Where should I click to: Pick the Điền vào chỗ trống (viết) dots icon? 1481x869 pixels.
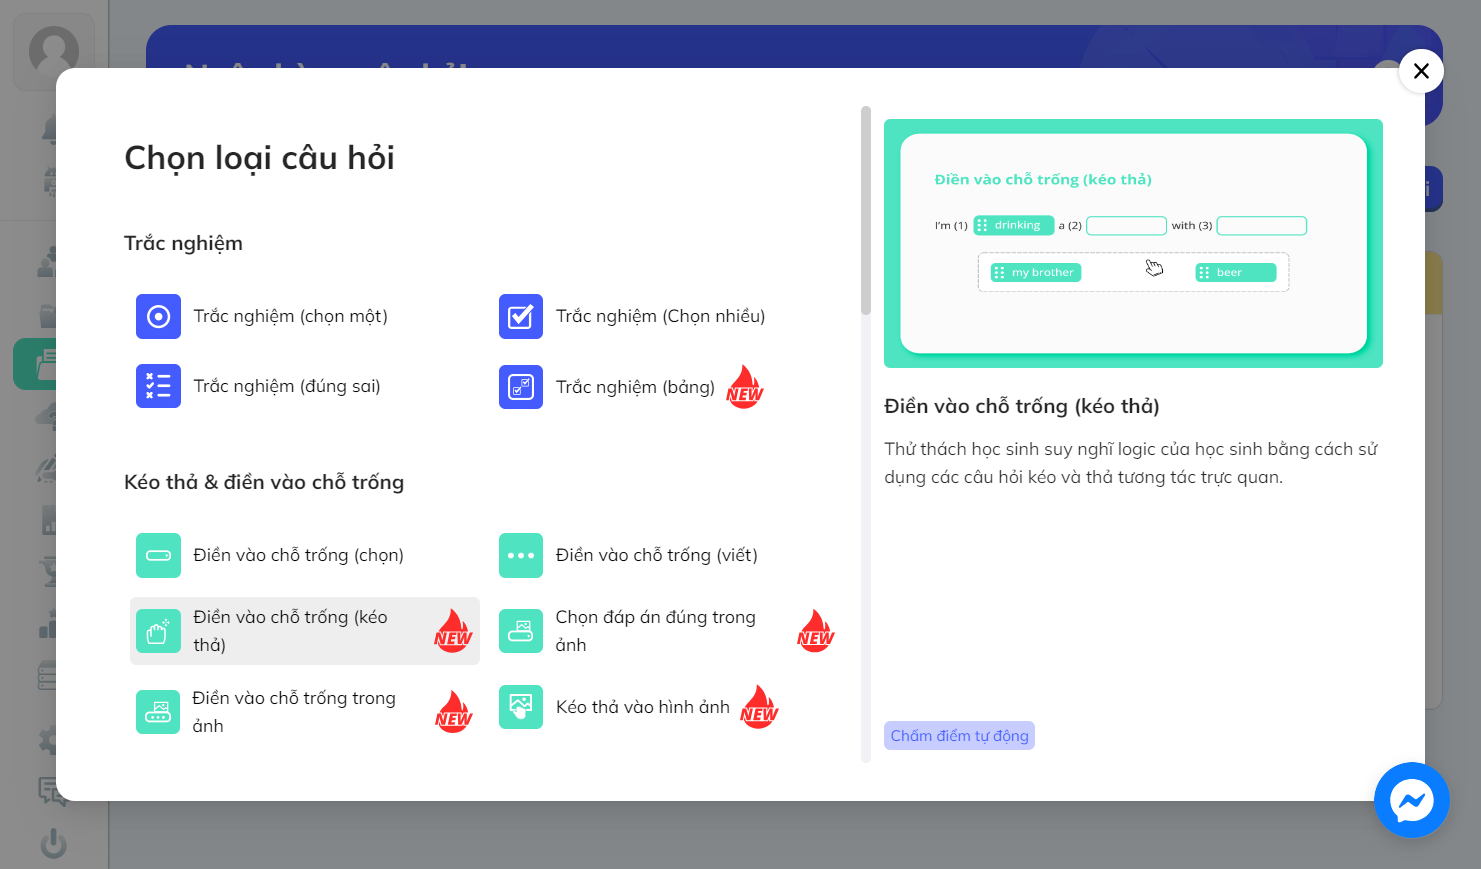(520, 555)
